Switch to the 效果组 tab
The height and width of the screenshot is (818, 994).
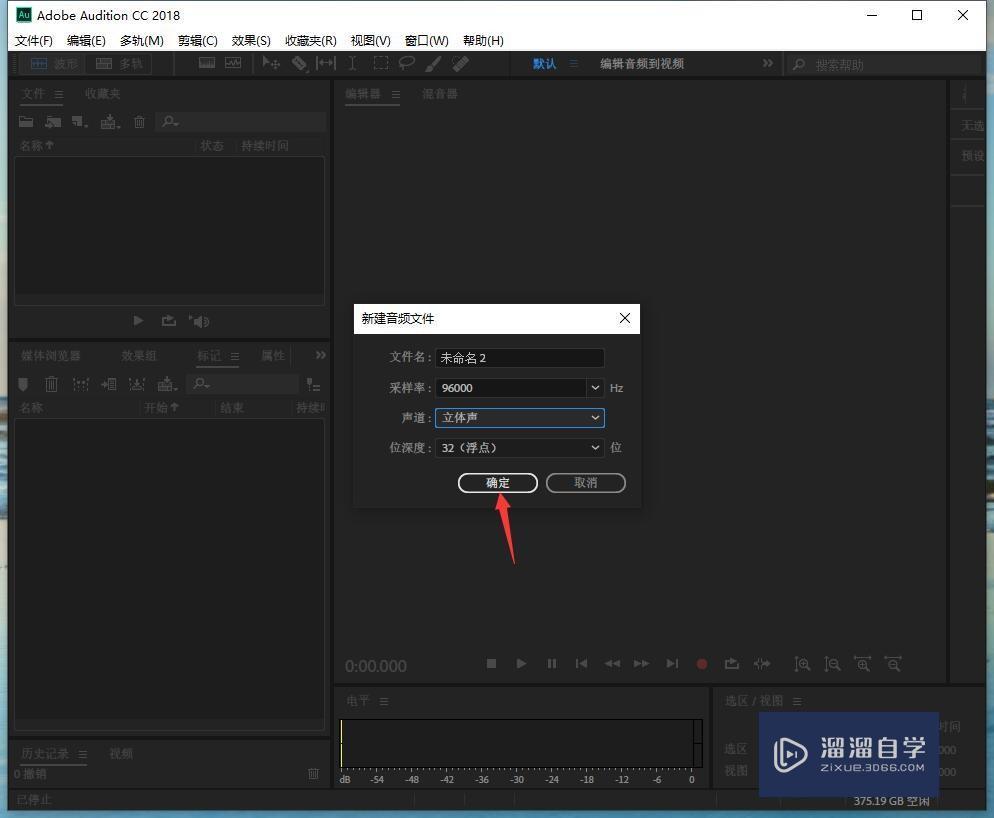[x=139, y=356]
